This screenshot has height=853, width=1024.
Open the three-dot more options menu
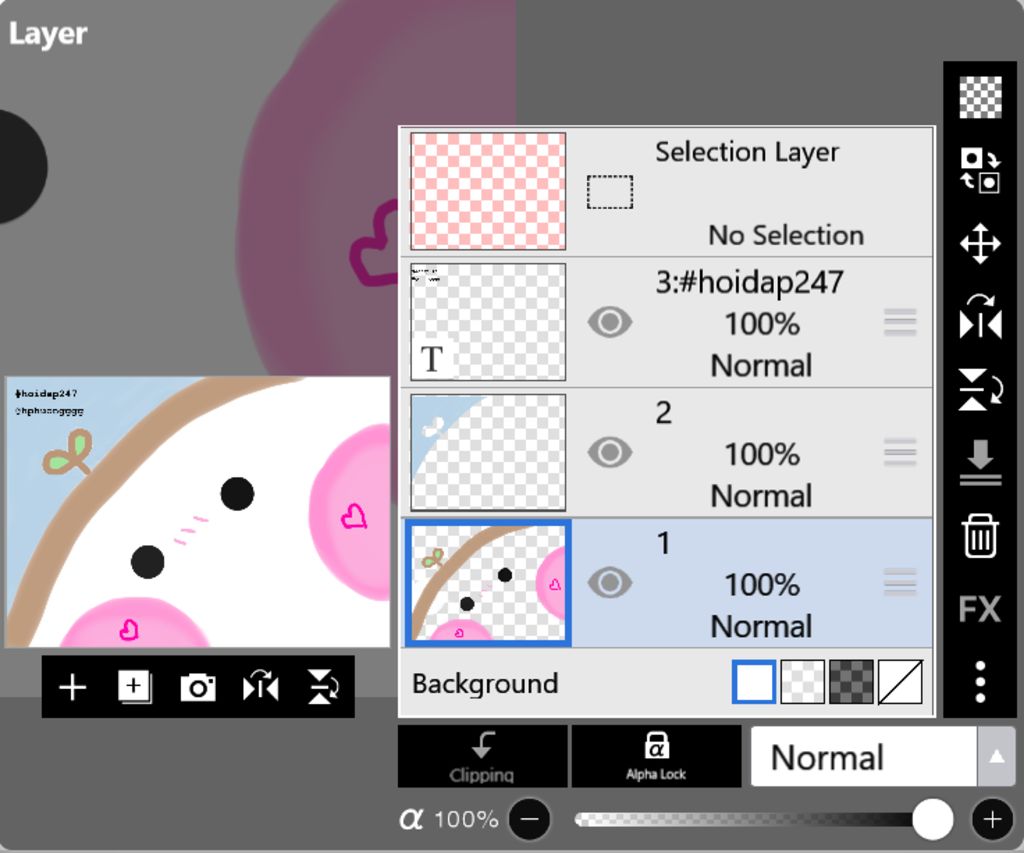(x=980, y=682)
